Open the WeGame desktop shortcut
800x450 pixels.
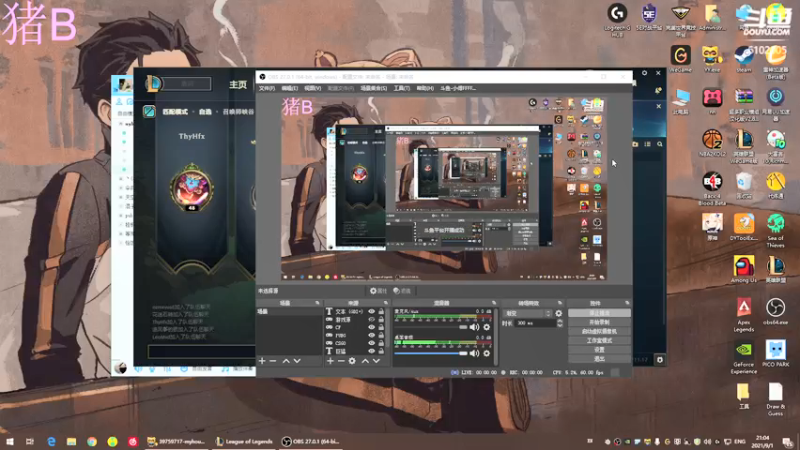tap(680, 59)
